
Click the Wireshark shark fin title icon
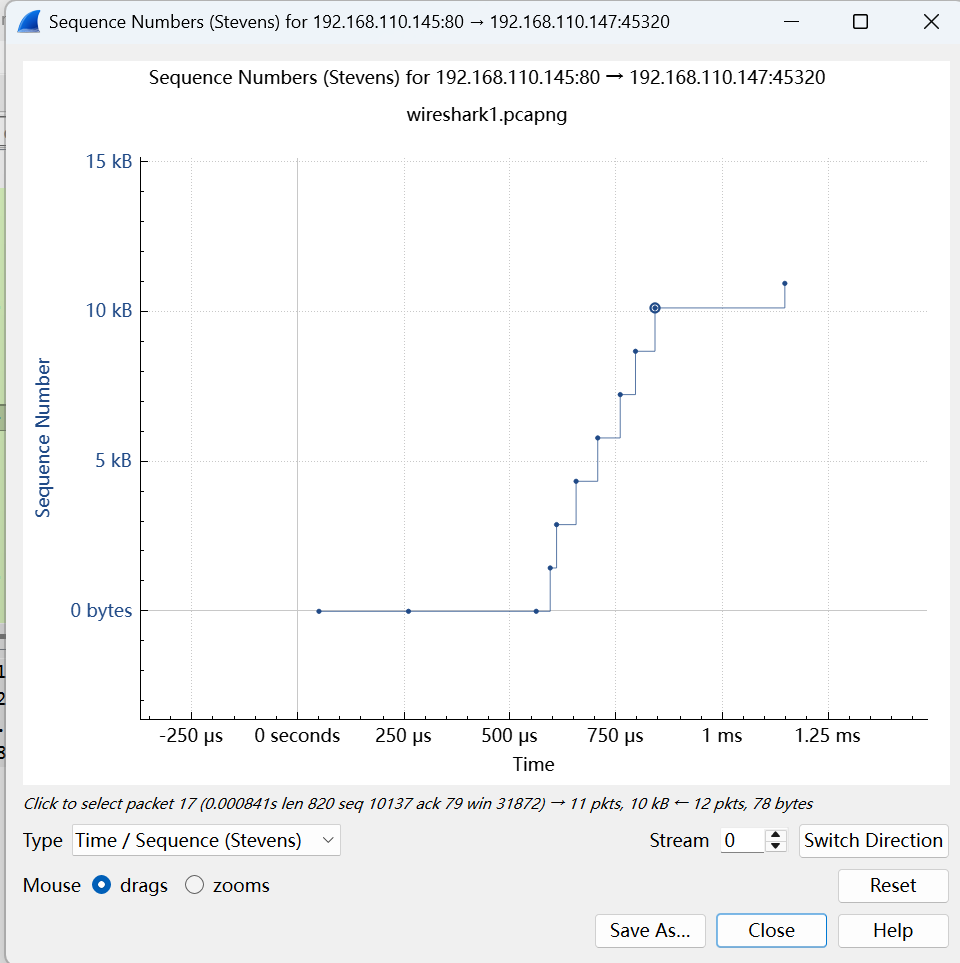(28, 22)
